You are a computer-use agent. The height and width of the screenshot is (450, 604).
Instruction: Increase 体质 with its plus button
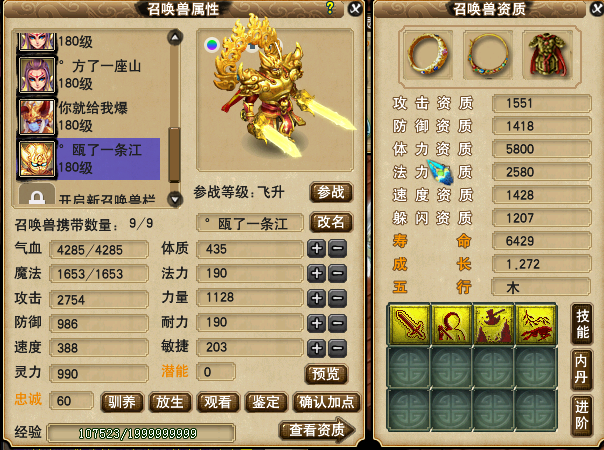[316, 249]
